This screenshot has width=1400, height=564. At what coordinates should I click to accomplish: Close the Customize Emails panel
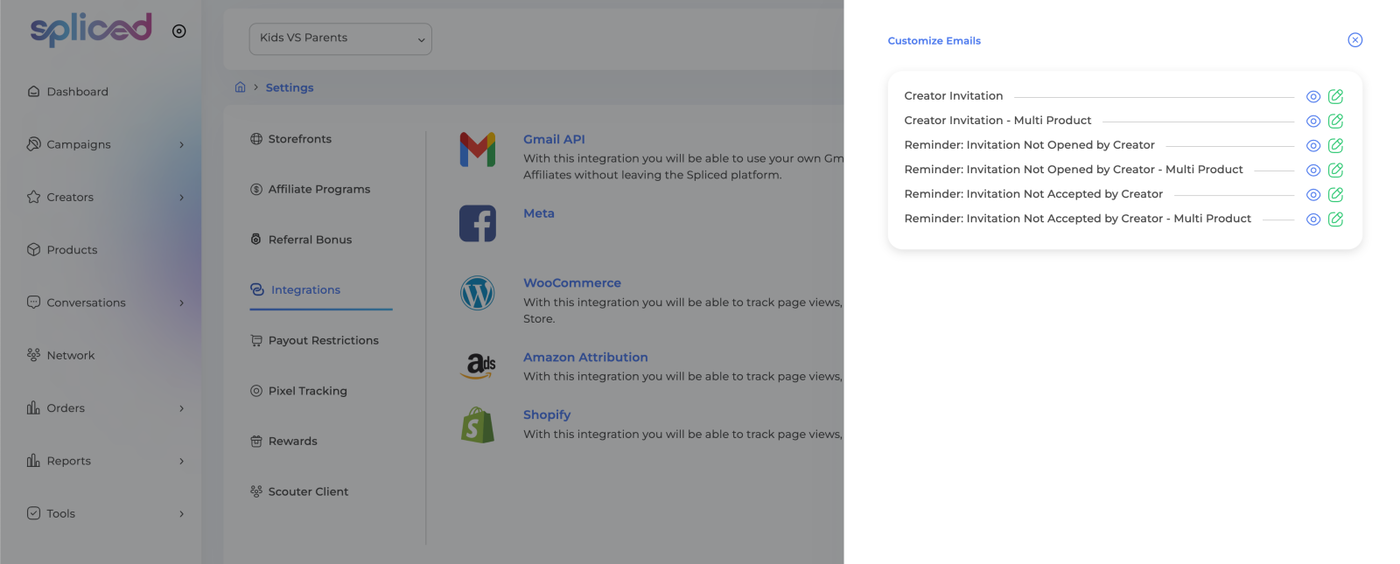(x=1355, y=40)
